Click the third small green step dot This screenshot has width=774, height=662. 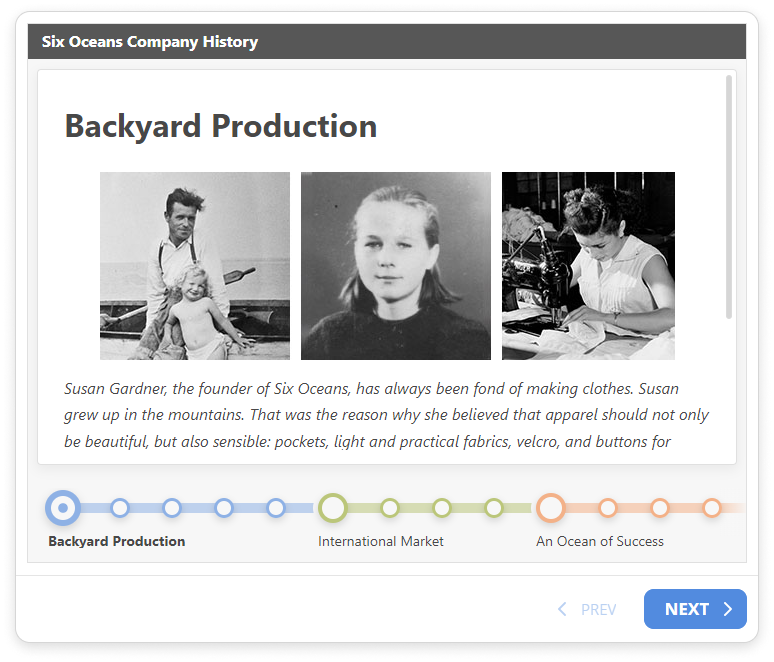(x=494, y=508)
